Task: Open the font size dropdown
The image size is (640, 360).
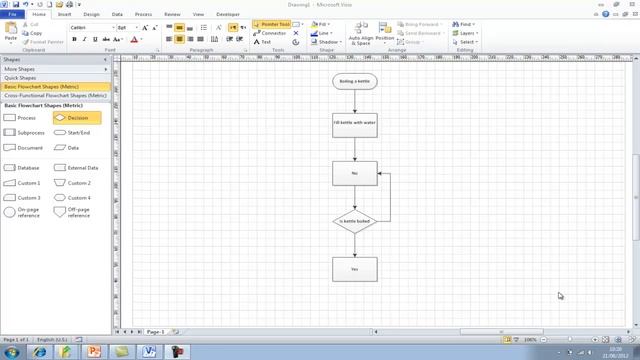Action: point(137,27)
